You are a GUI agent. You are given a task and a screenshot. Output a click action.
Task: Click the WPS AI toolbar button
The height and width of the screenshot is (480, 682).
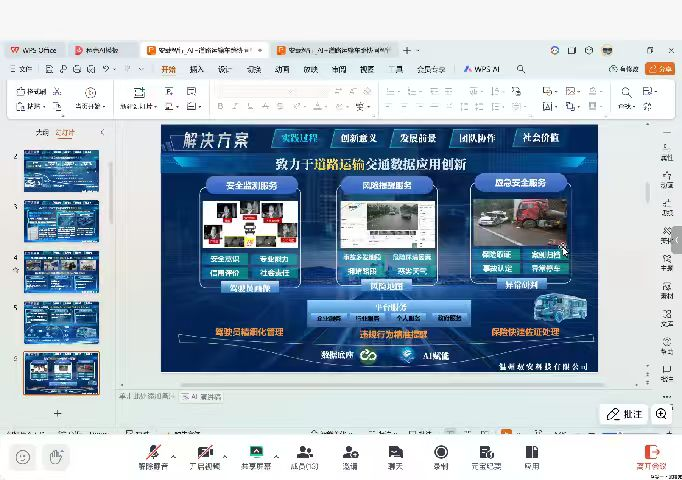click(481, 69)
